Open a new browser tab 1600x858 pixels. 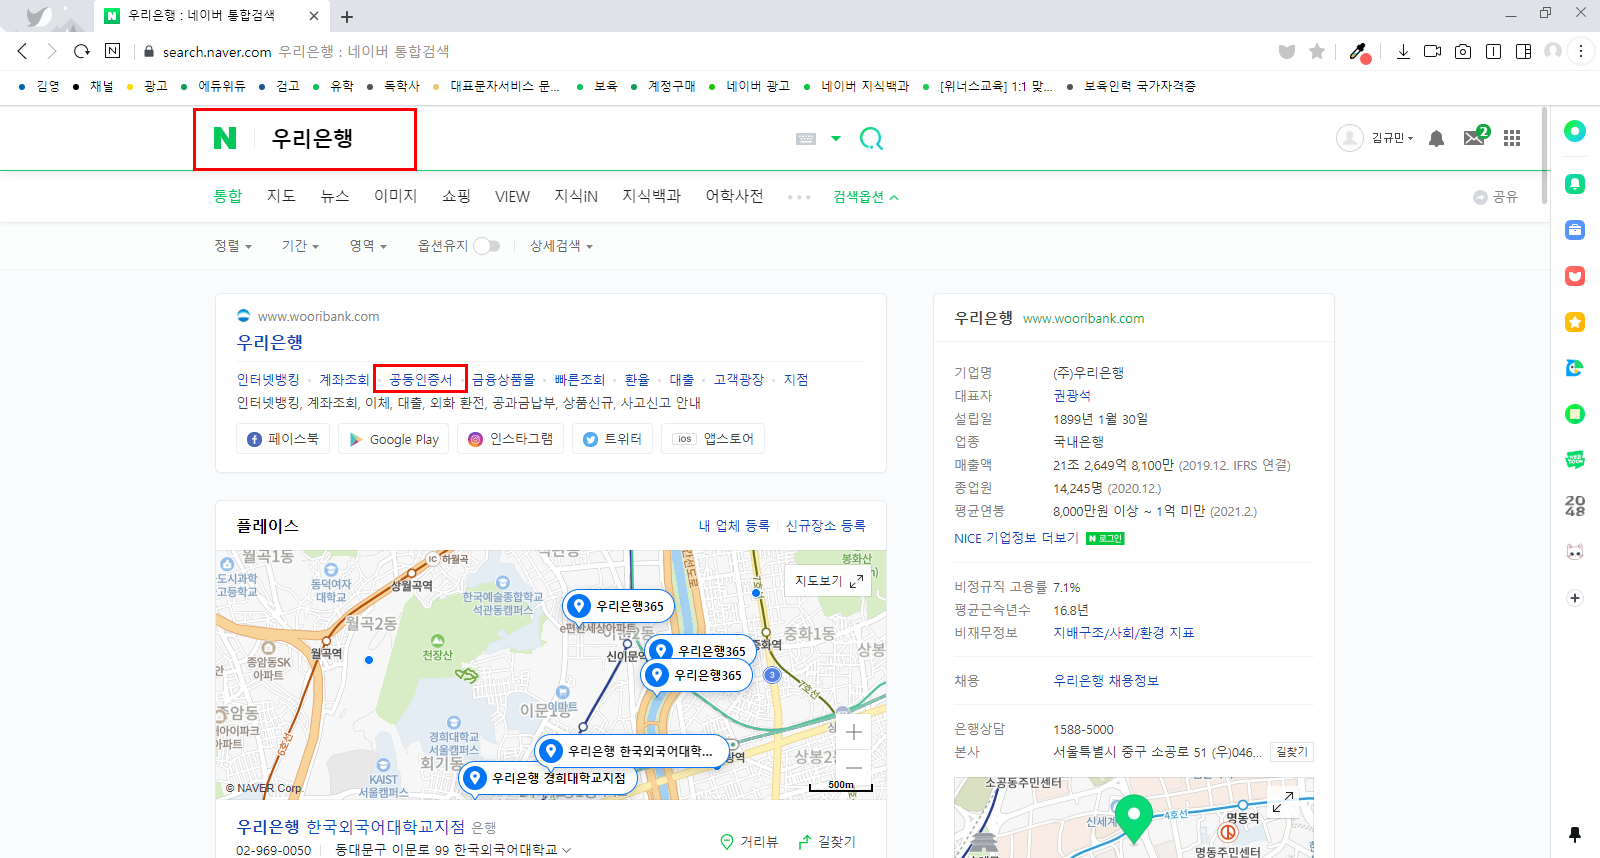coord(347,17)
